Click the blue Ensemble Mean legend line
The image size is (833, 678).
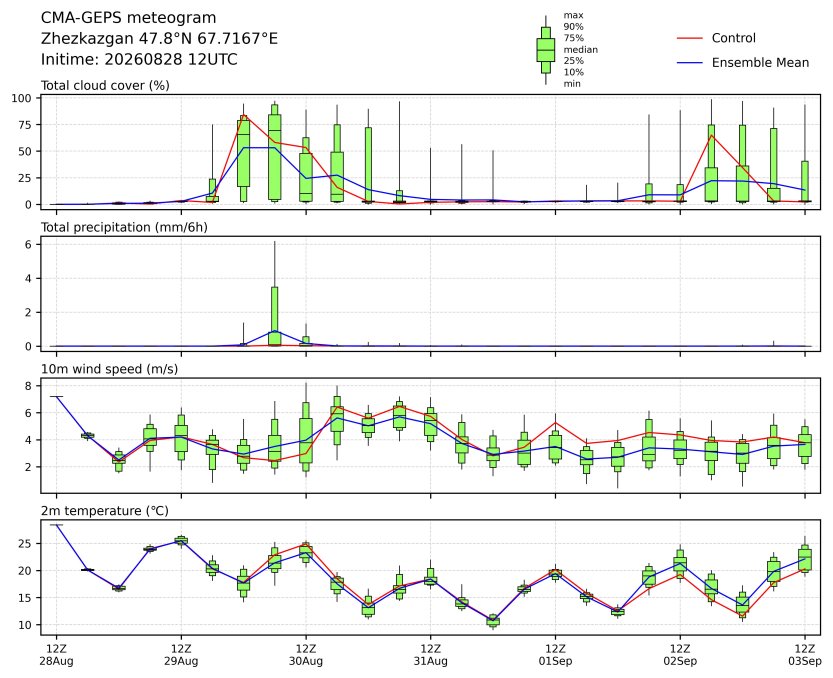(690, 63)
